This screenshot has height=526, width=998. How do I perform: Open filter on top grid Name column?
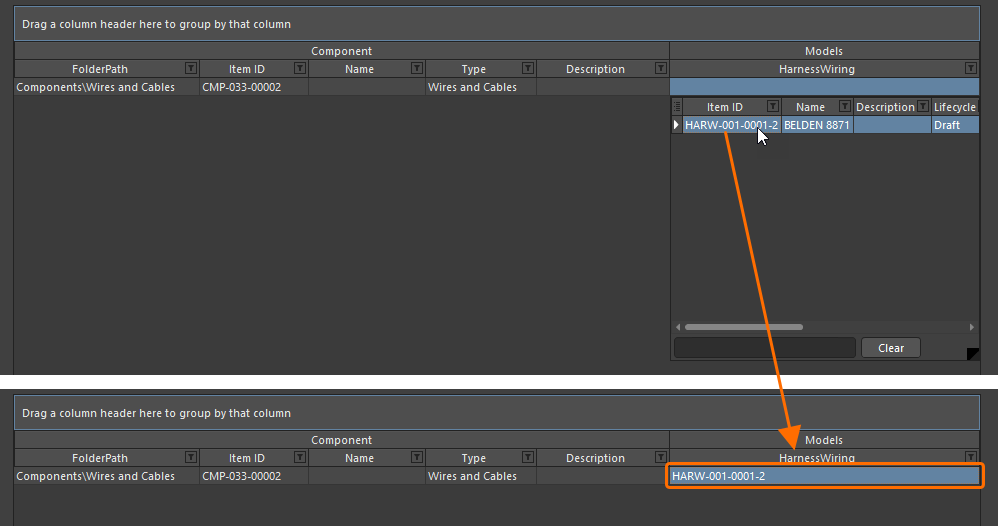(x=417, y=68)
